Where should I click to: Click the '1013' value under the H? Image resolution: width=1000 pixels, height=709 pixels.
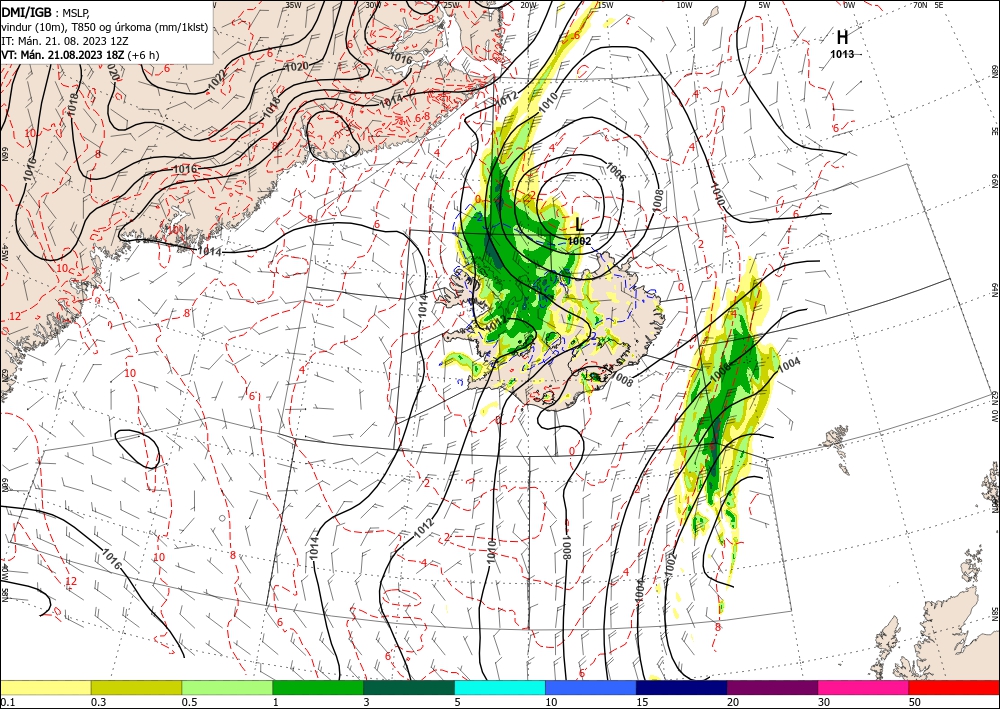click(x=842, y=54)
